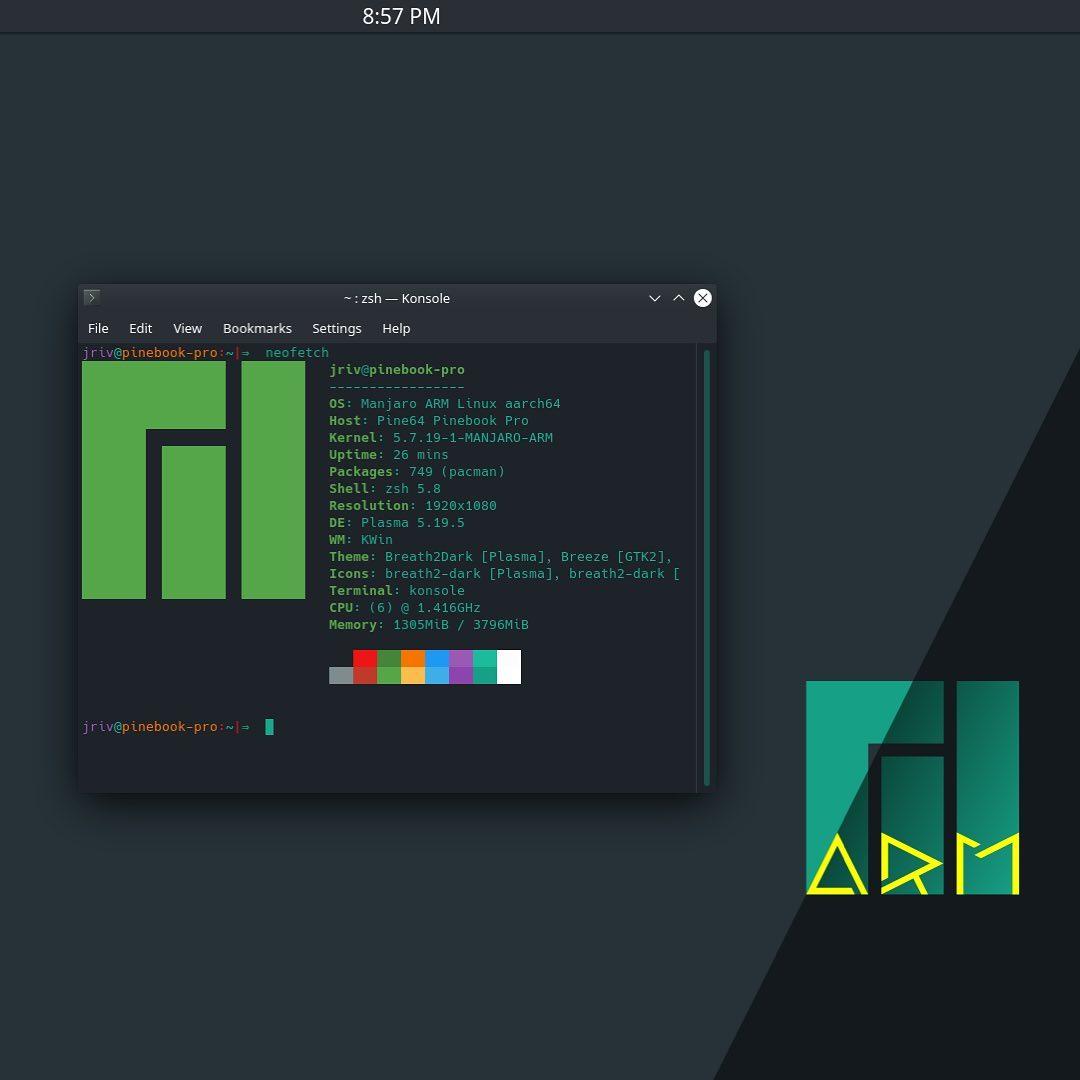The image size is (1080, 1080).
Task: Maximize the Konsole window
Action: 678,298
